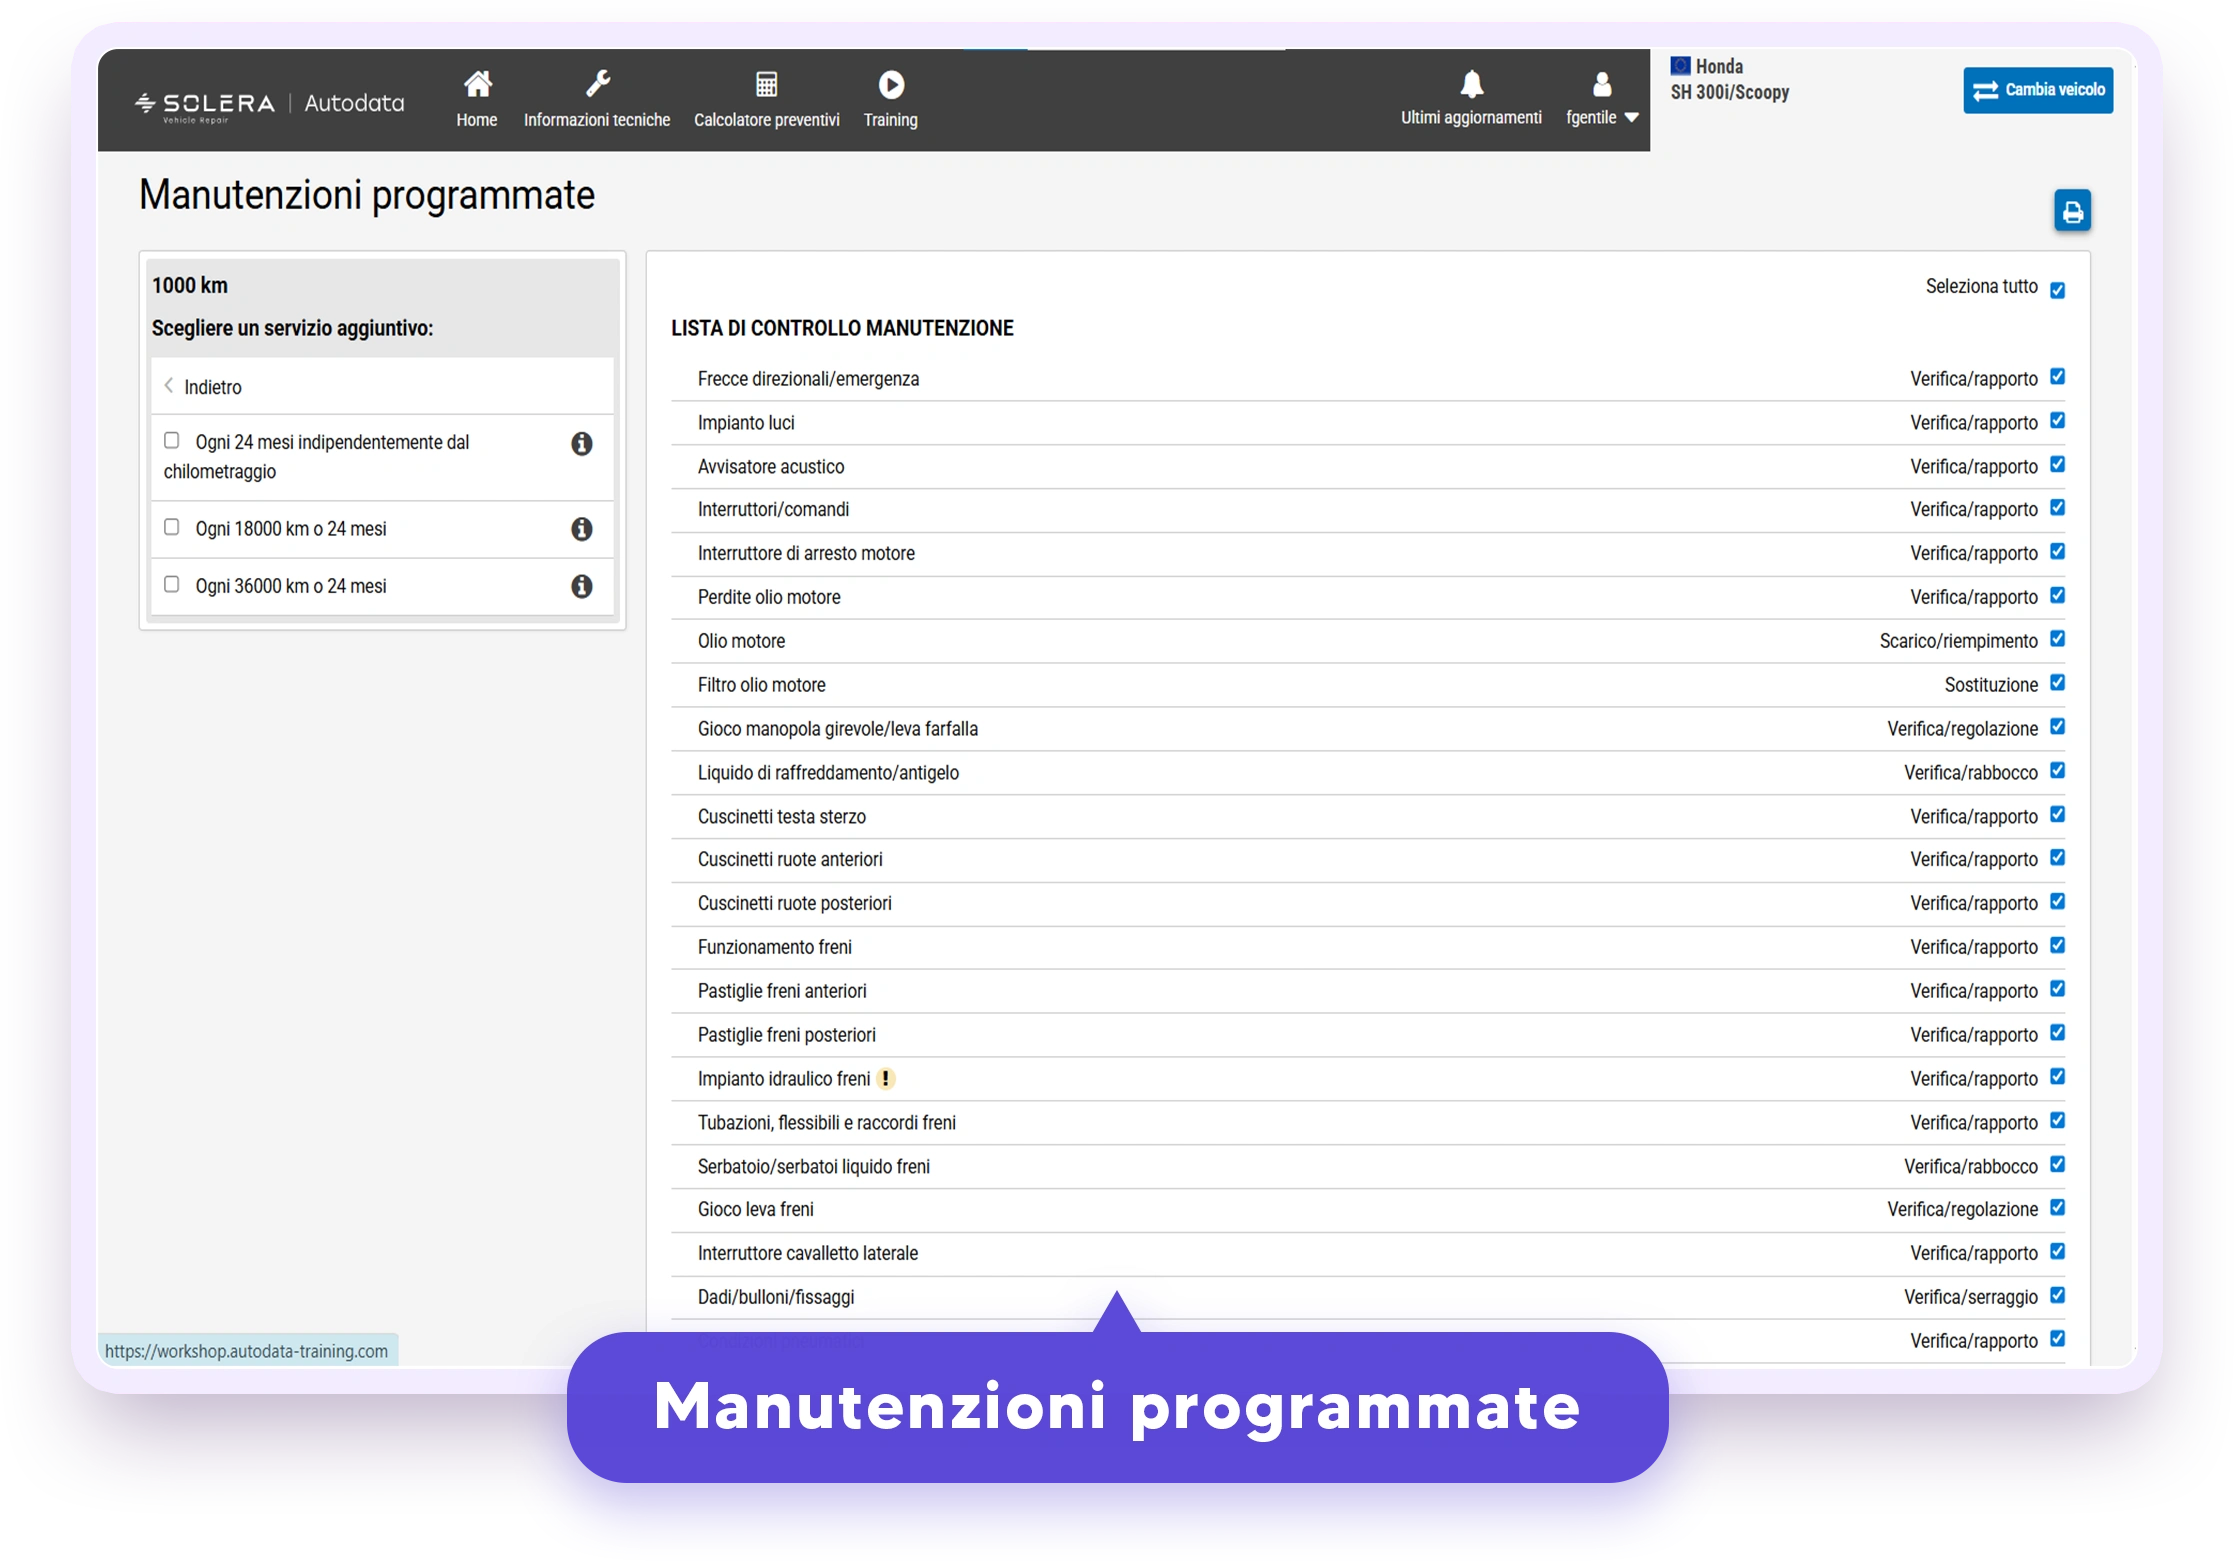The width and height of the screenshot is (2234, 1561).
Task: Click 'Filtro olio motore' row text
Action: [x=762, y=685]
